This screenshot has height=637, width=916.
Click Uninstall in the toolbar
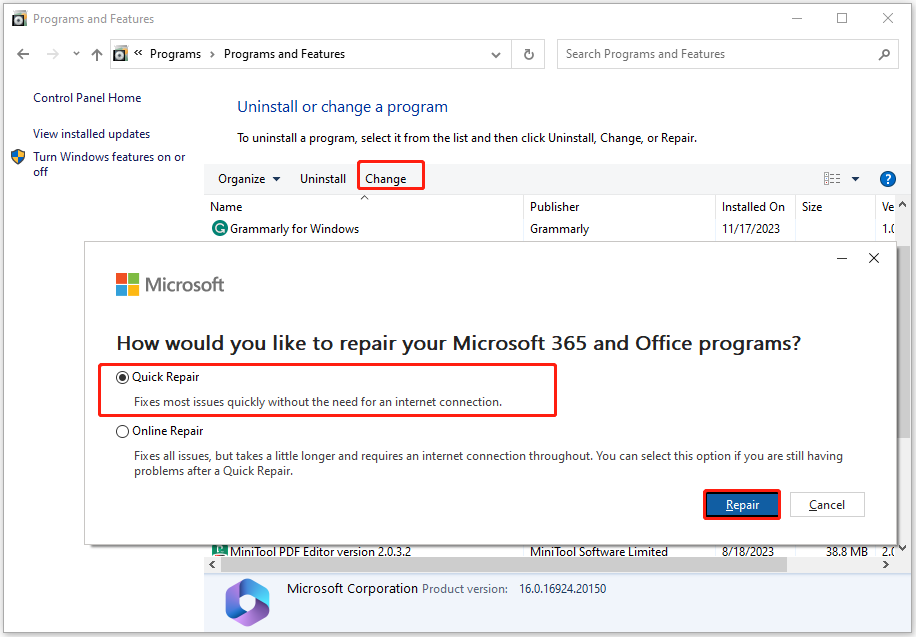tap(323, 179)
